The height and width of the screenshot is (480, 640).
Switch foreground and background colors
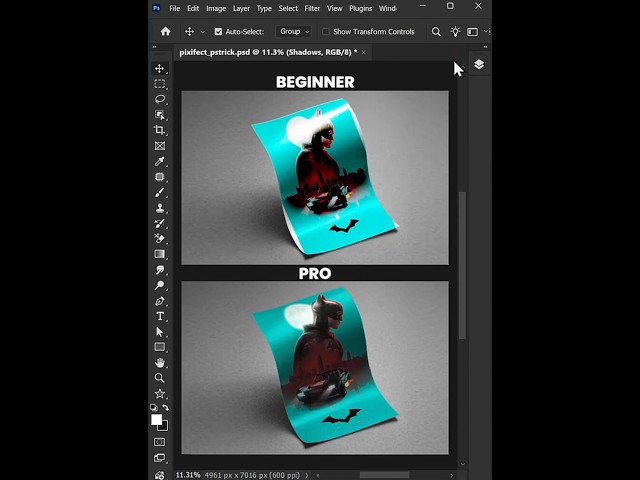tap(165, 407)
